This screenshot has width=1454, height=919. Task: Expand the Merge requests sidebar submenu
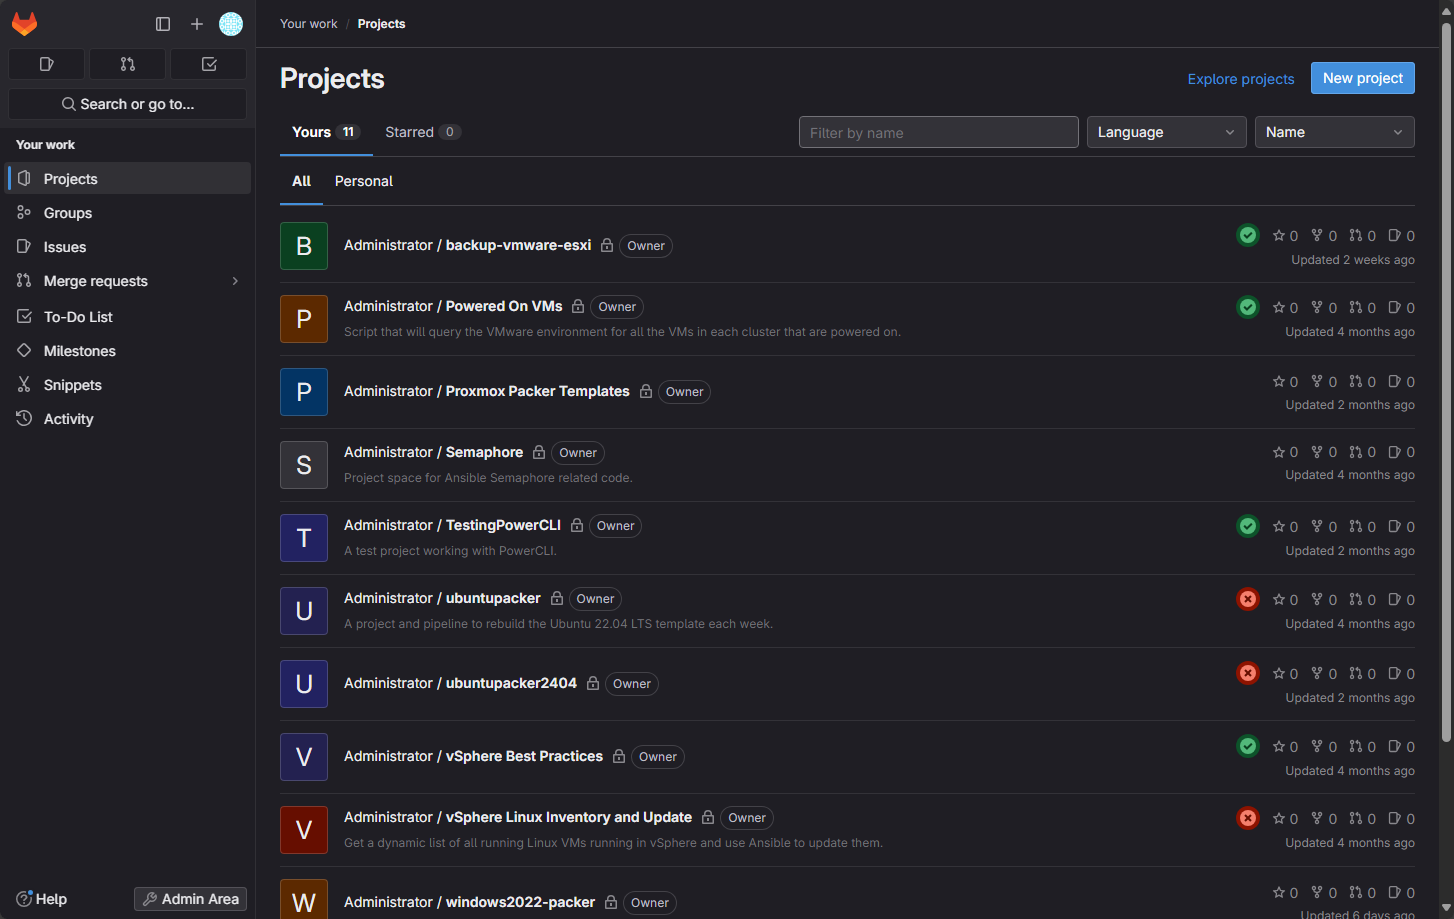point(235,281)
